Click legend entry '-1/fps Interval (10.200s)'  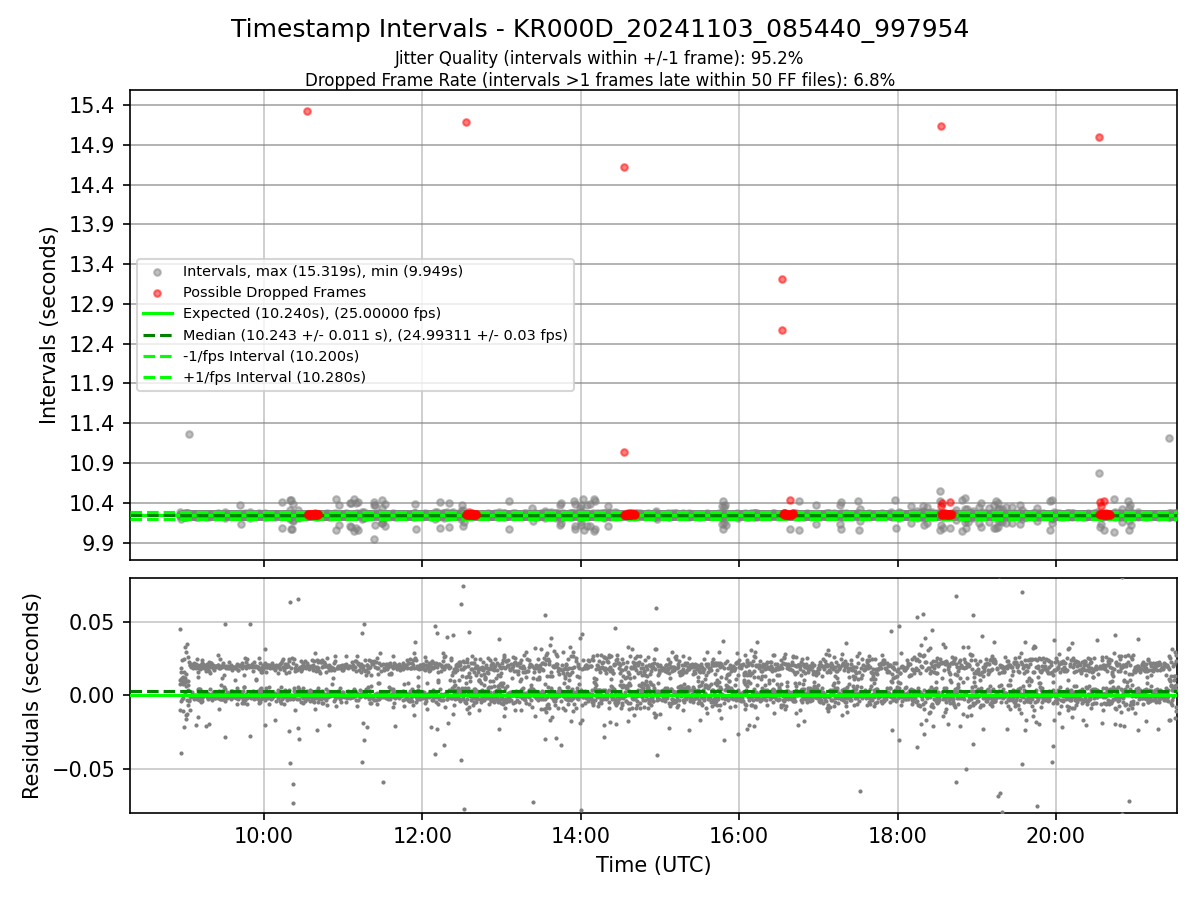coord(270,356)
